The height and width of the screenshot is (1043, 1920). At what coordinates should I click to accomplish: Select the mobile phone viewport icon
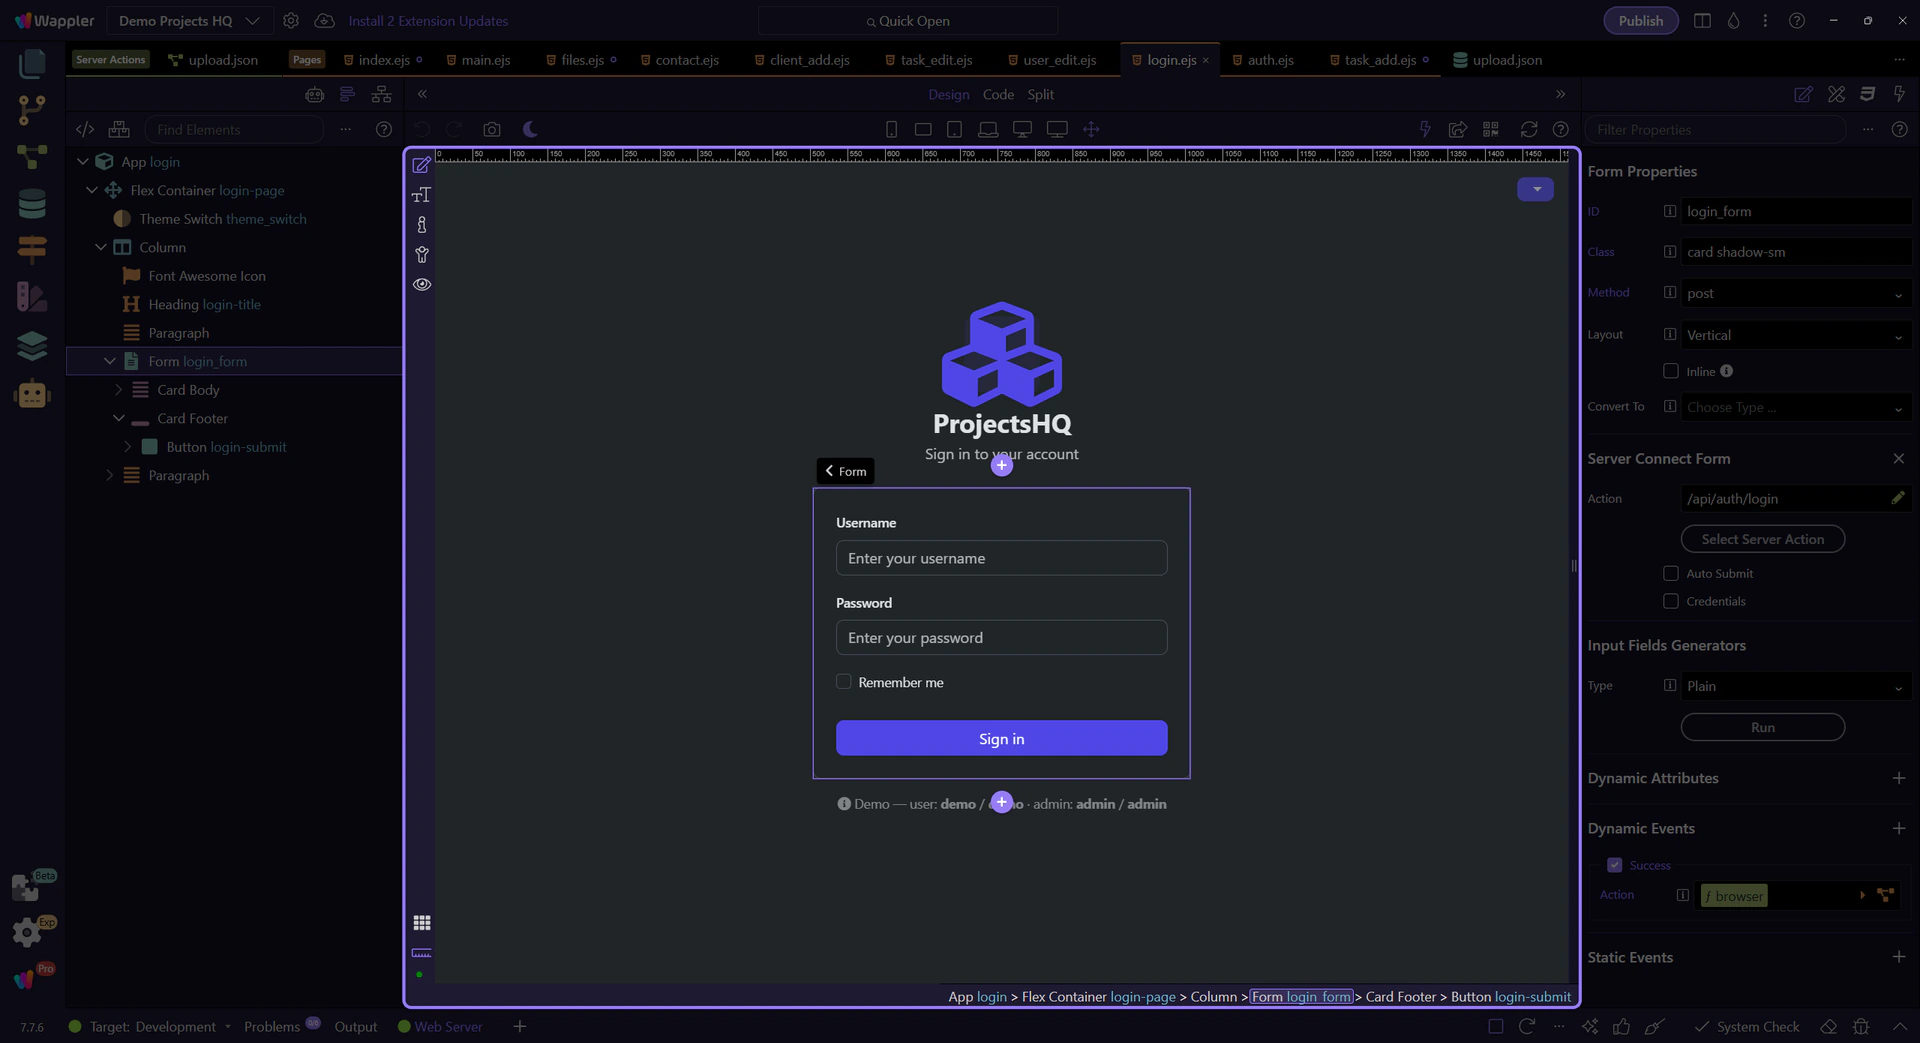[891, 129]
